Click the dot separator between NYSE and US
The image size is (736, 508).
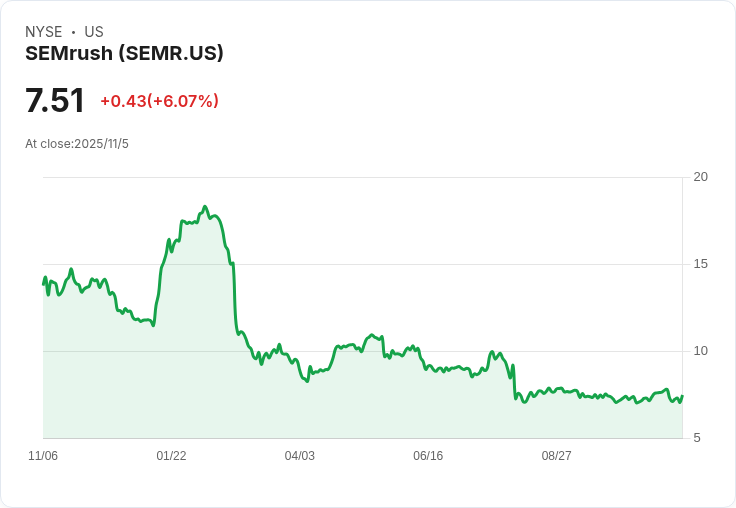(x=73, y=32)
